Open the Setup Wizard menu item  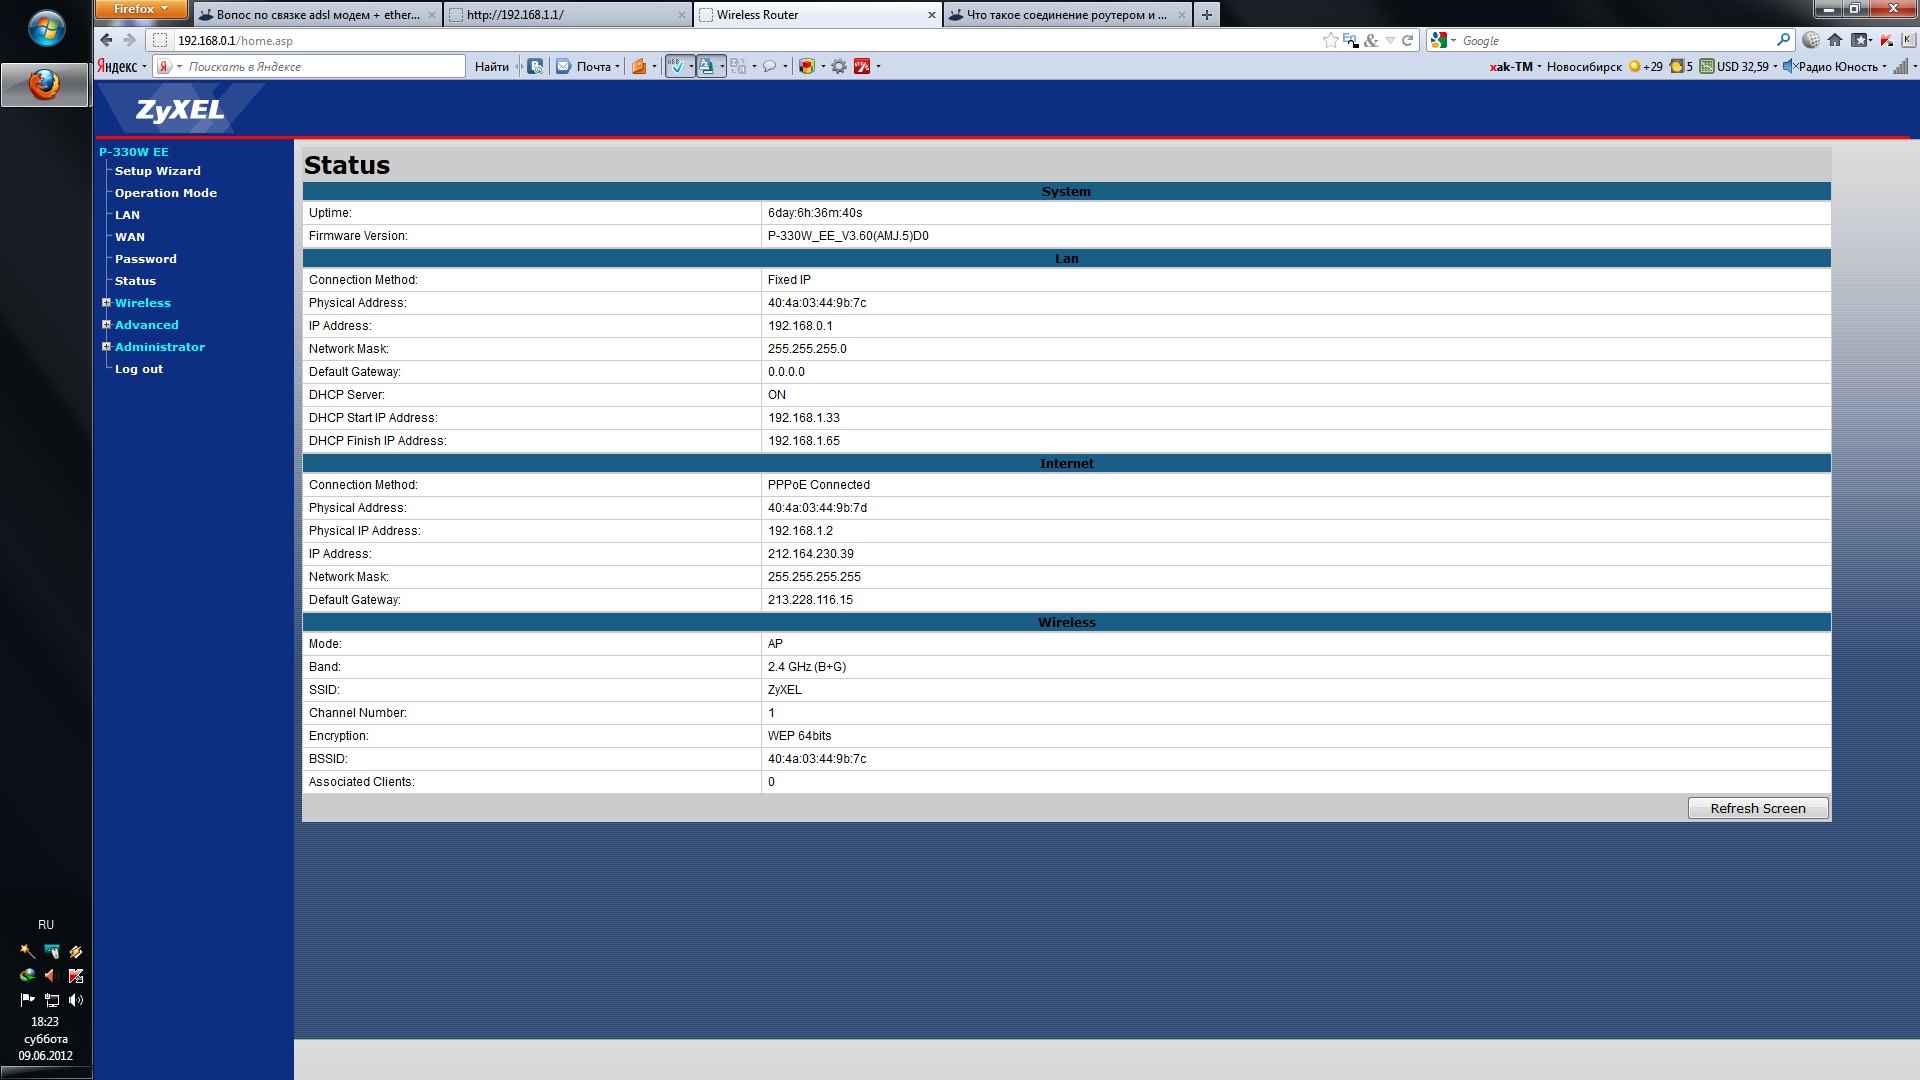point(157,171)
